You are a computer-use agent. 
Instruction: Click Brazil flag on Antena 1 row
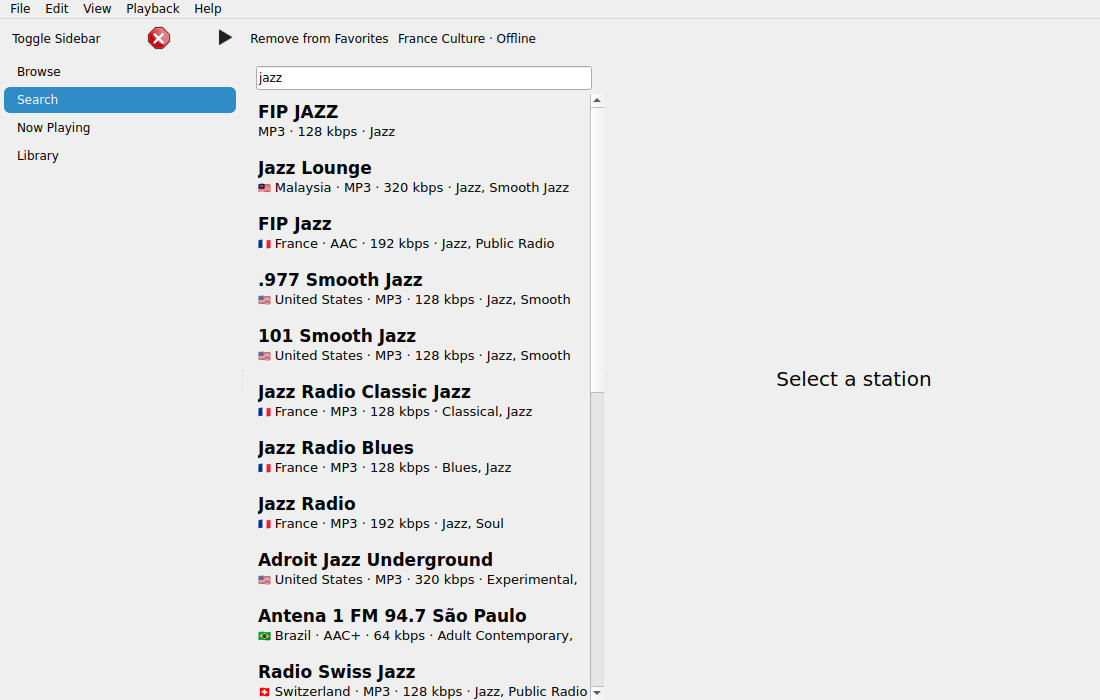pyautogui.click(x=264, y=636)
